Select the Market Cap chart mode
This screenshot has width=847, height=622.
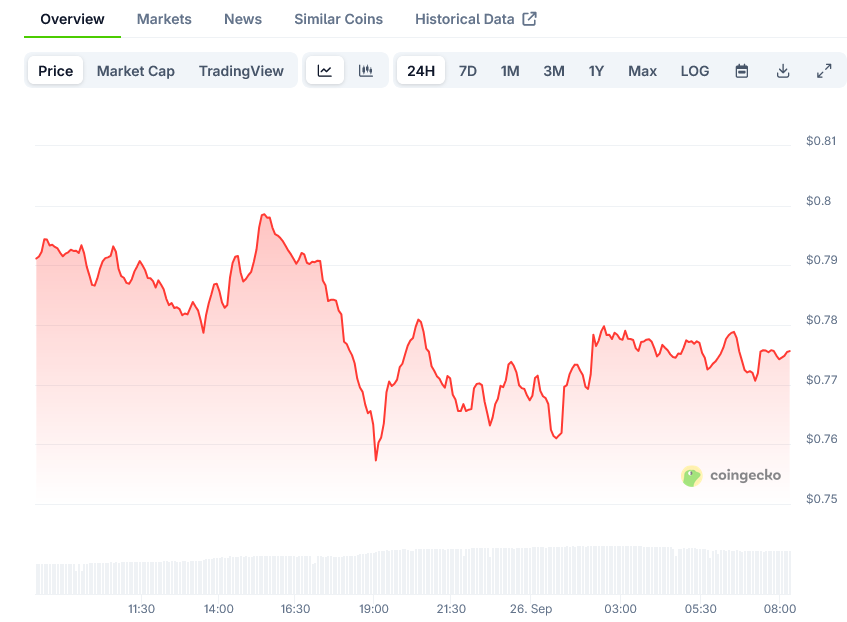(x=136, y=71)
